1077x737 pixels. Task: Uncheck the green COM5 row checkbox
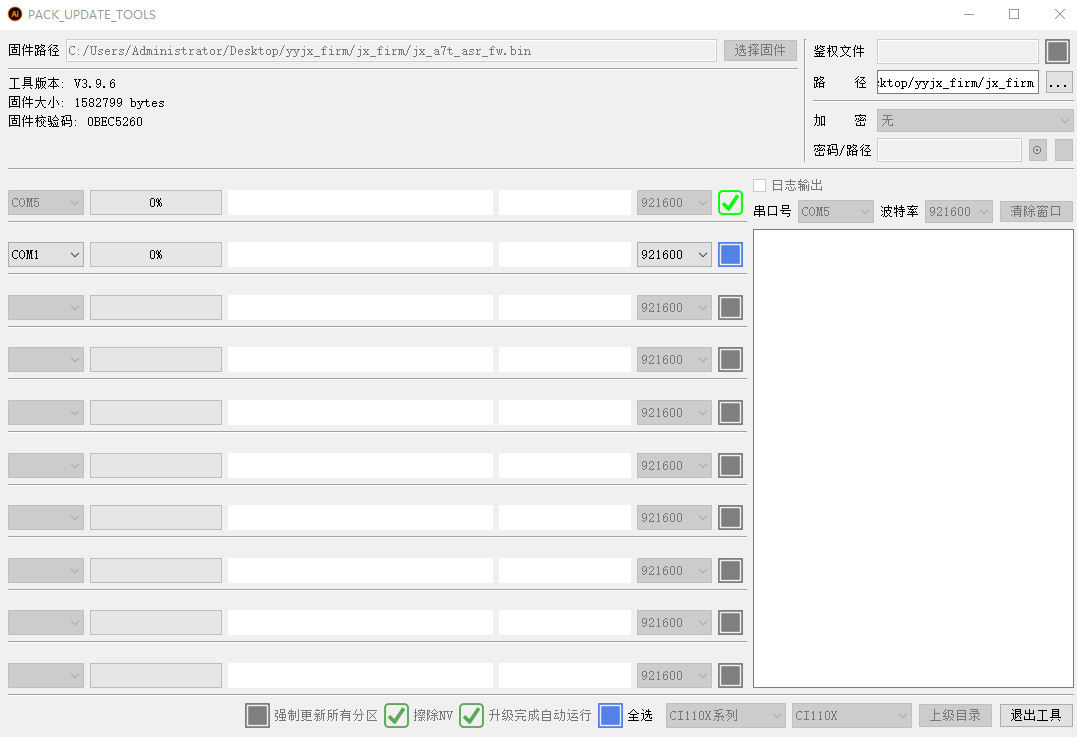tap(730, 202)
